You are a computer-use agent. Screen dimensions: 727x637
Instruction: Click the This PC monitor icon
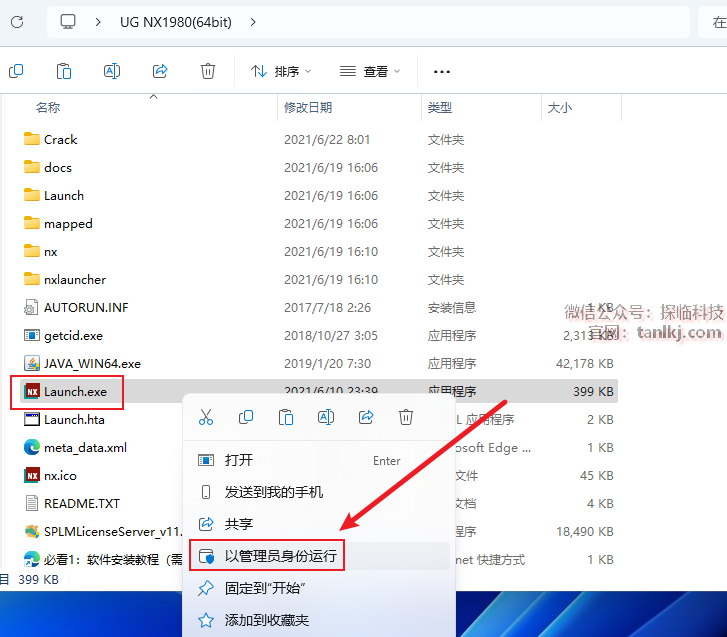point(68,22)
